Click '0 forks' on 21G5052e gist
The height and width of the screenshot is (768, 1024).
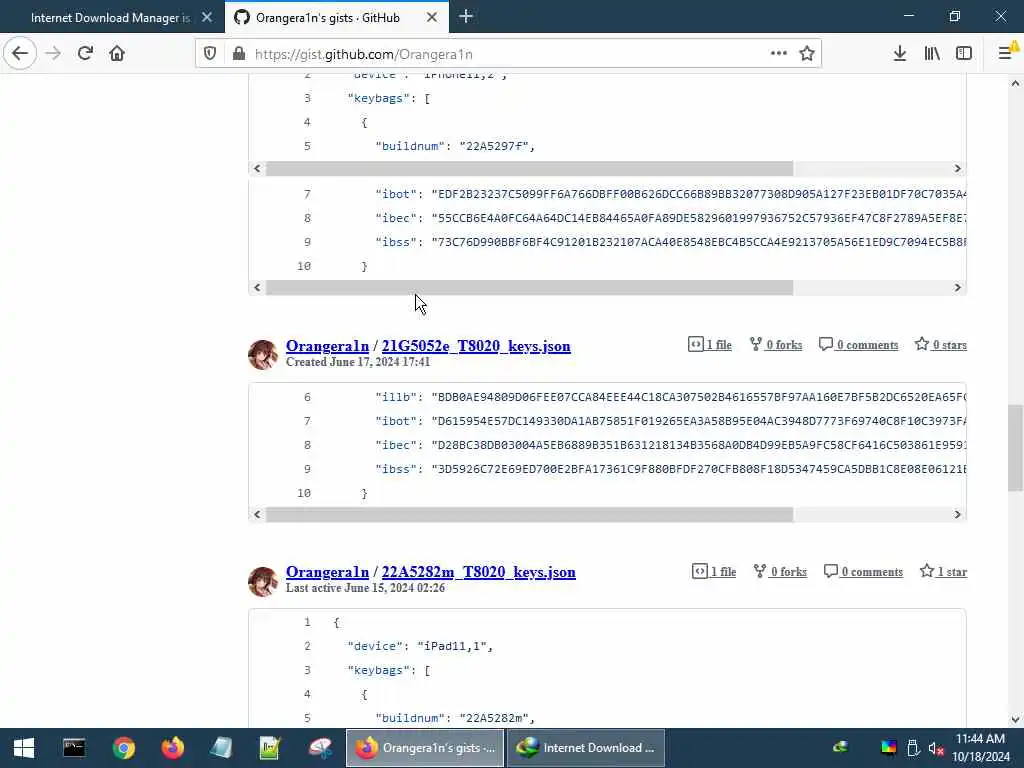click(776, 345)
